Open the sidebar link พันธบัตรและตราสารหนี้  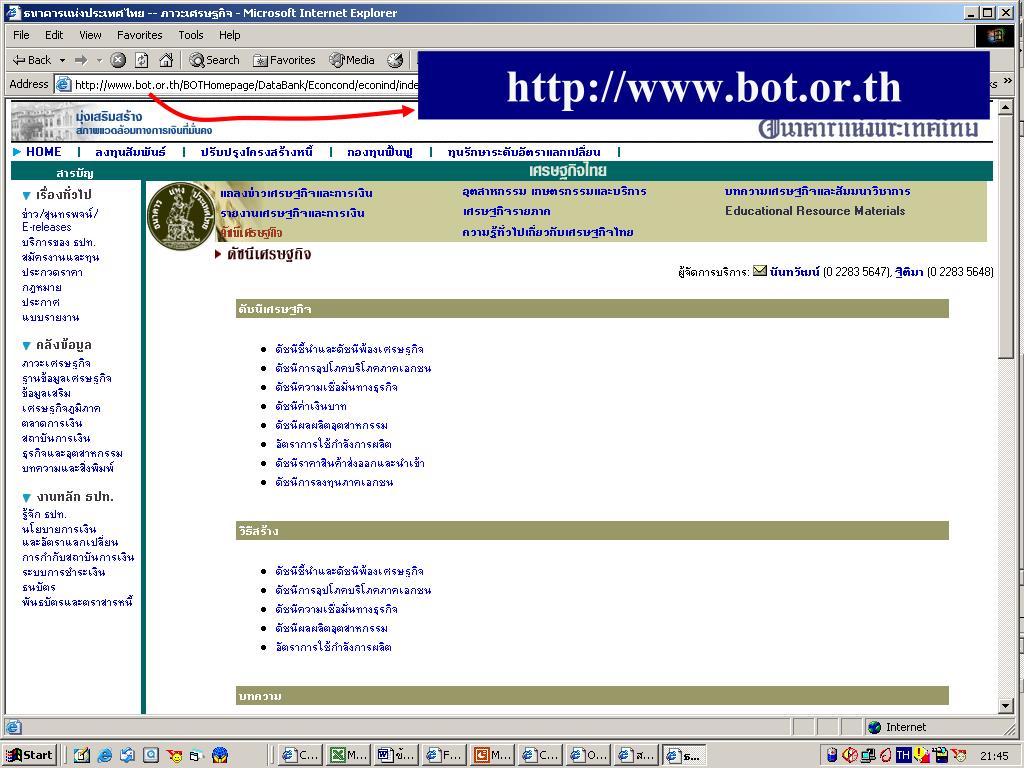77,602
